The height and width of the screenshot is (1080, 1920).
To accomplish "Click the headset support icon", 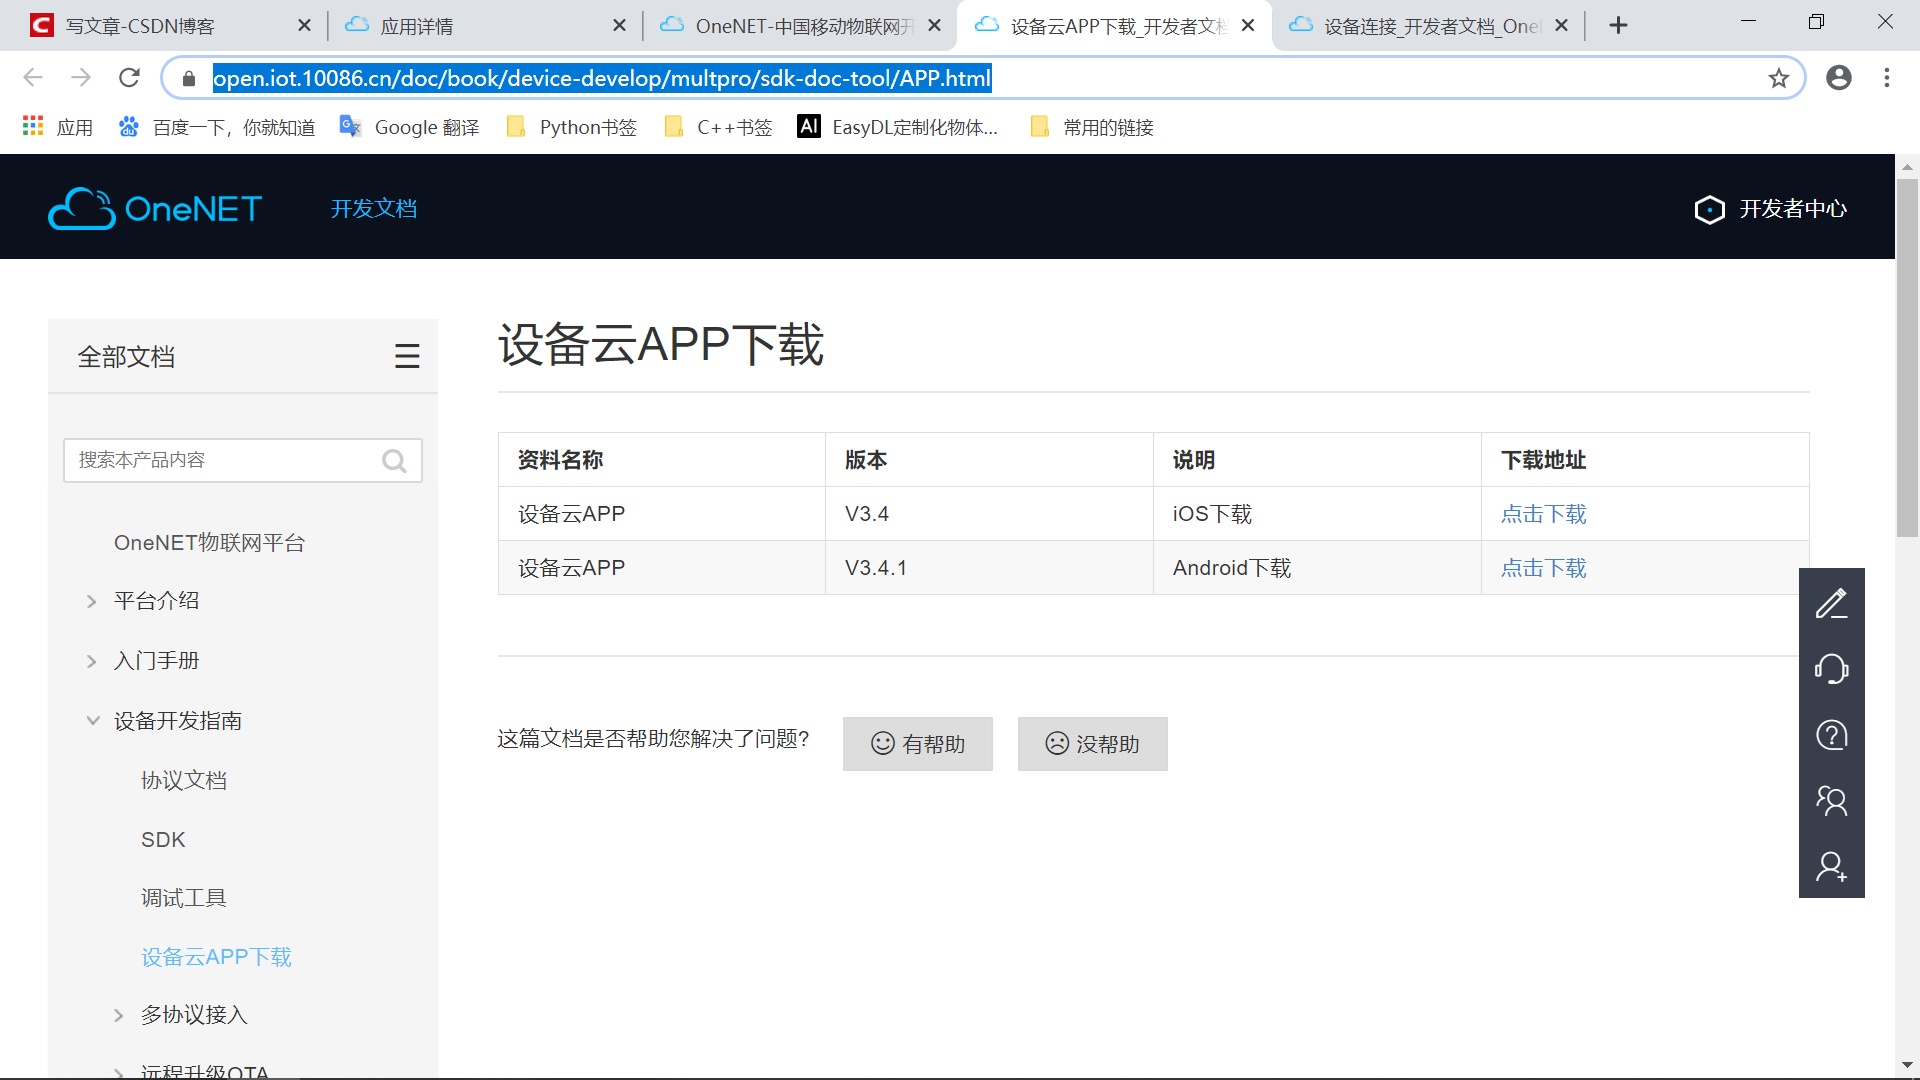I will point(1833,667).
